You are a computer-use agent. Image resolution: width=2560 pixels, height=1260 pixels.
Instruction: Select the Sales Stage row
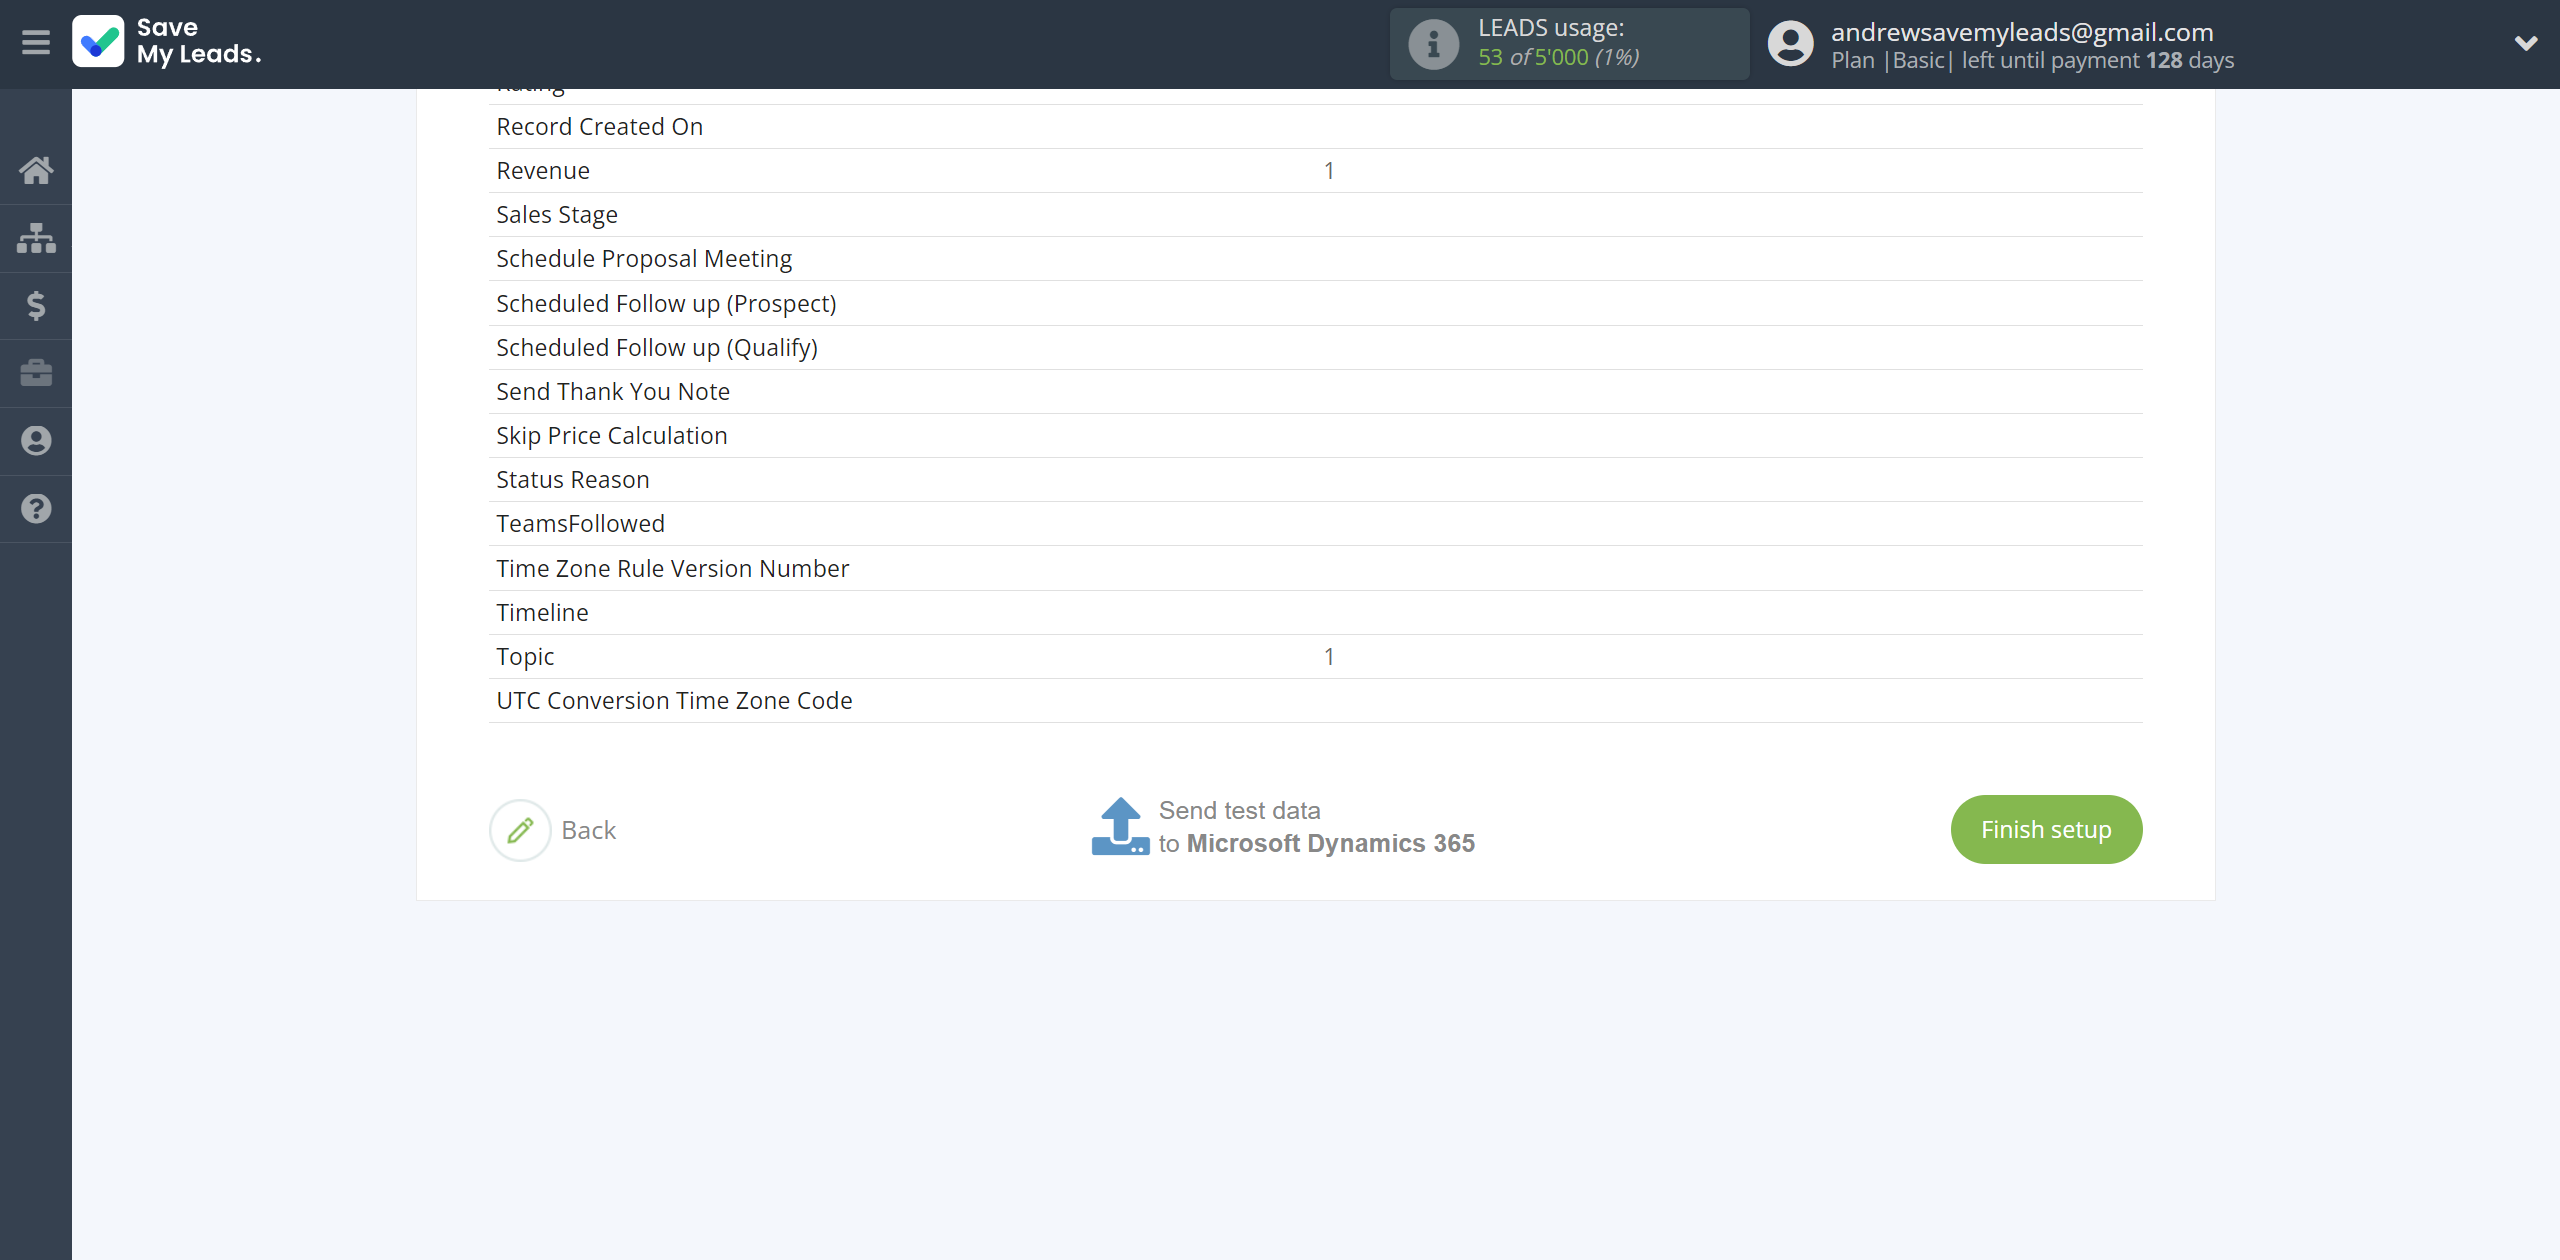(x=1315, y=215)
